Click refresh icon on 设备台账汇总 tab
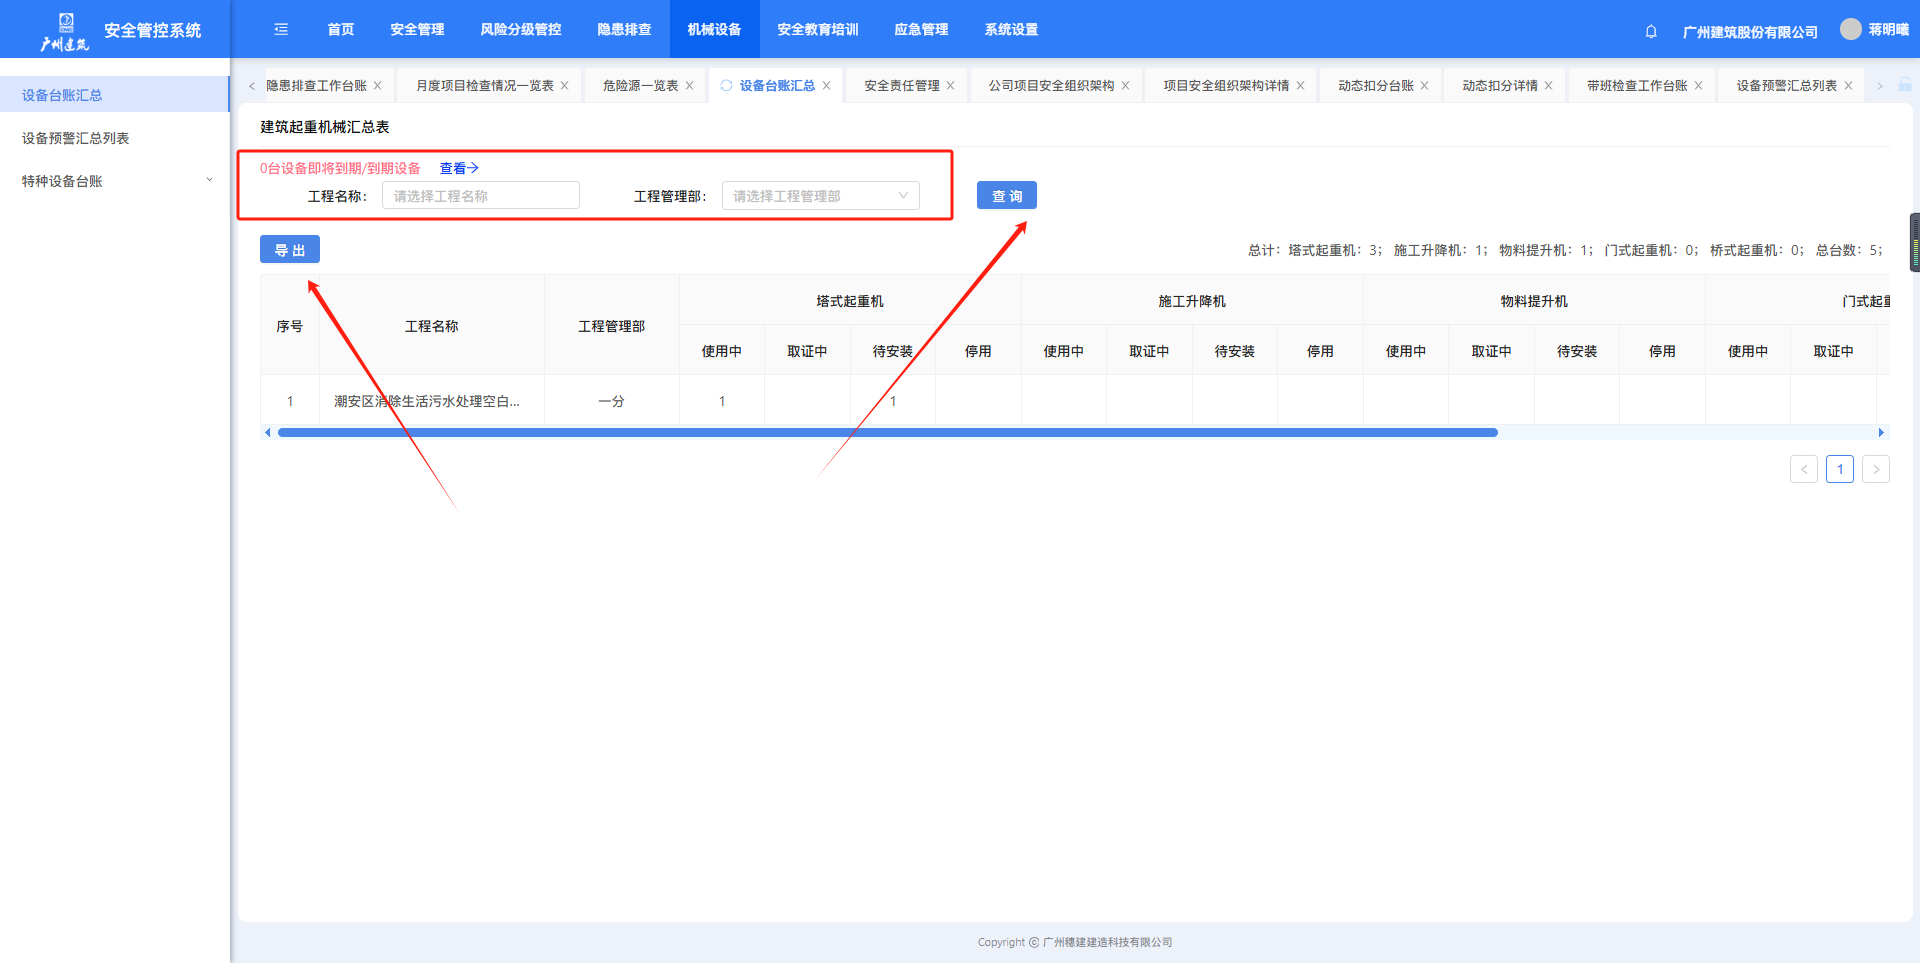Image resolution: width=1920 pixels, height=963 pixels. click(726, 86)
